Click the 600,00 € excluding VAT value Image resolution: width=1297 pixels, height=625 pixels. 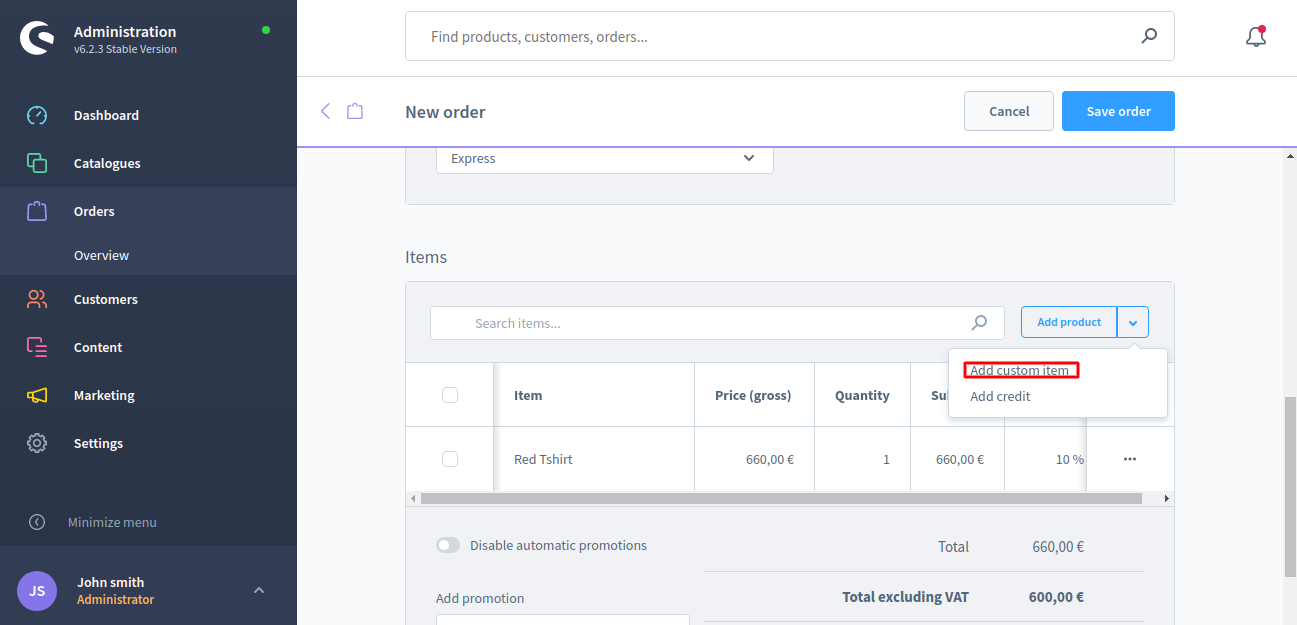tap(1056, 597)
